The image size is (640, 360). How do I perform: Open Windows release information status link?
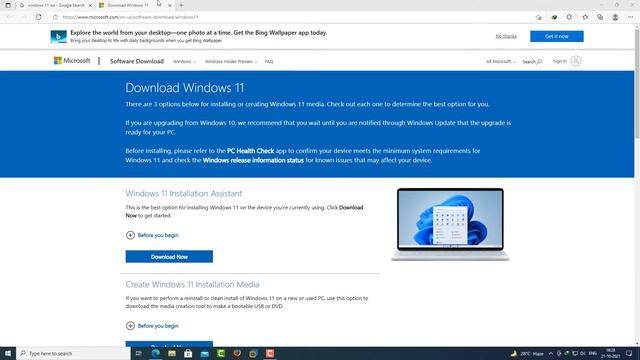pos(253,160)
